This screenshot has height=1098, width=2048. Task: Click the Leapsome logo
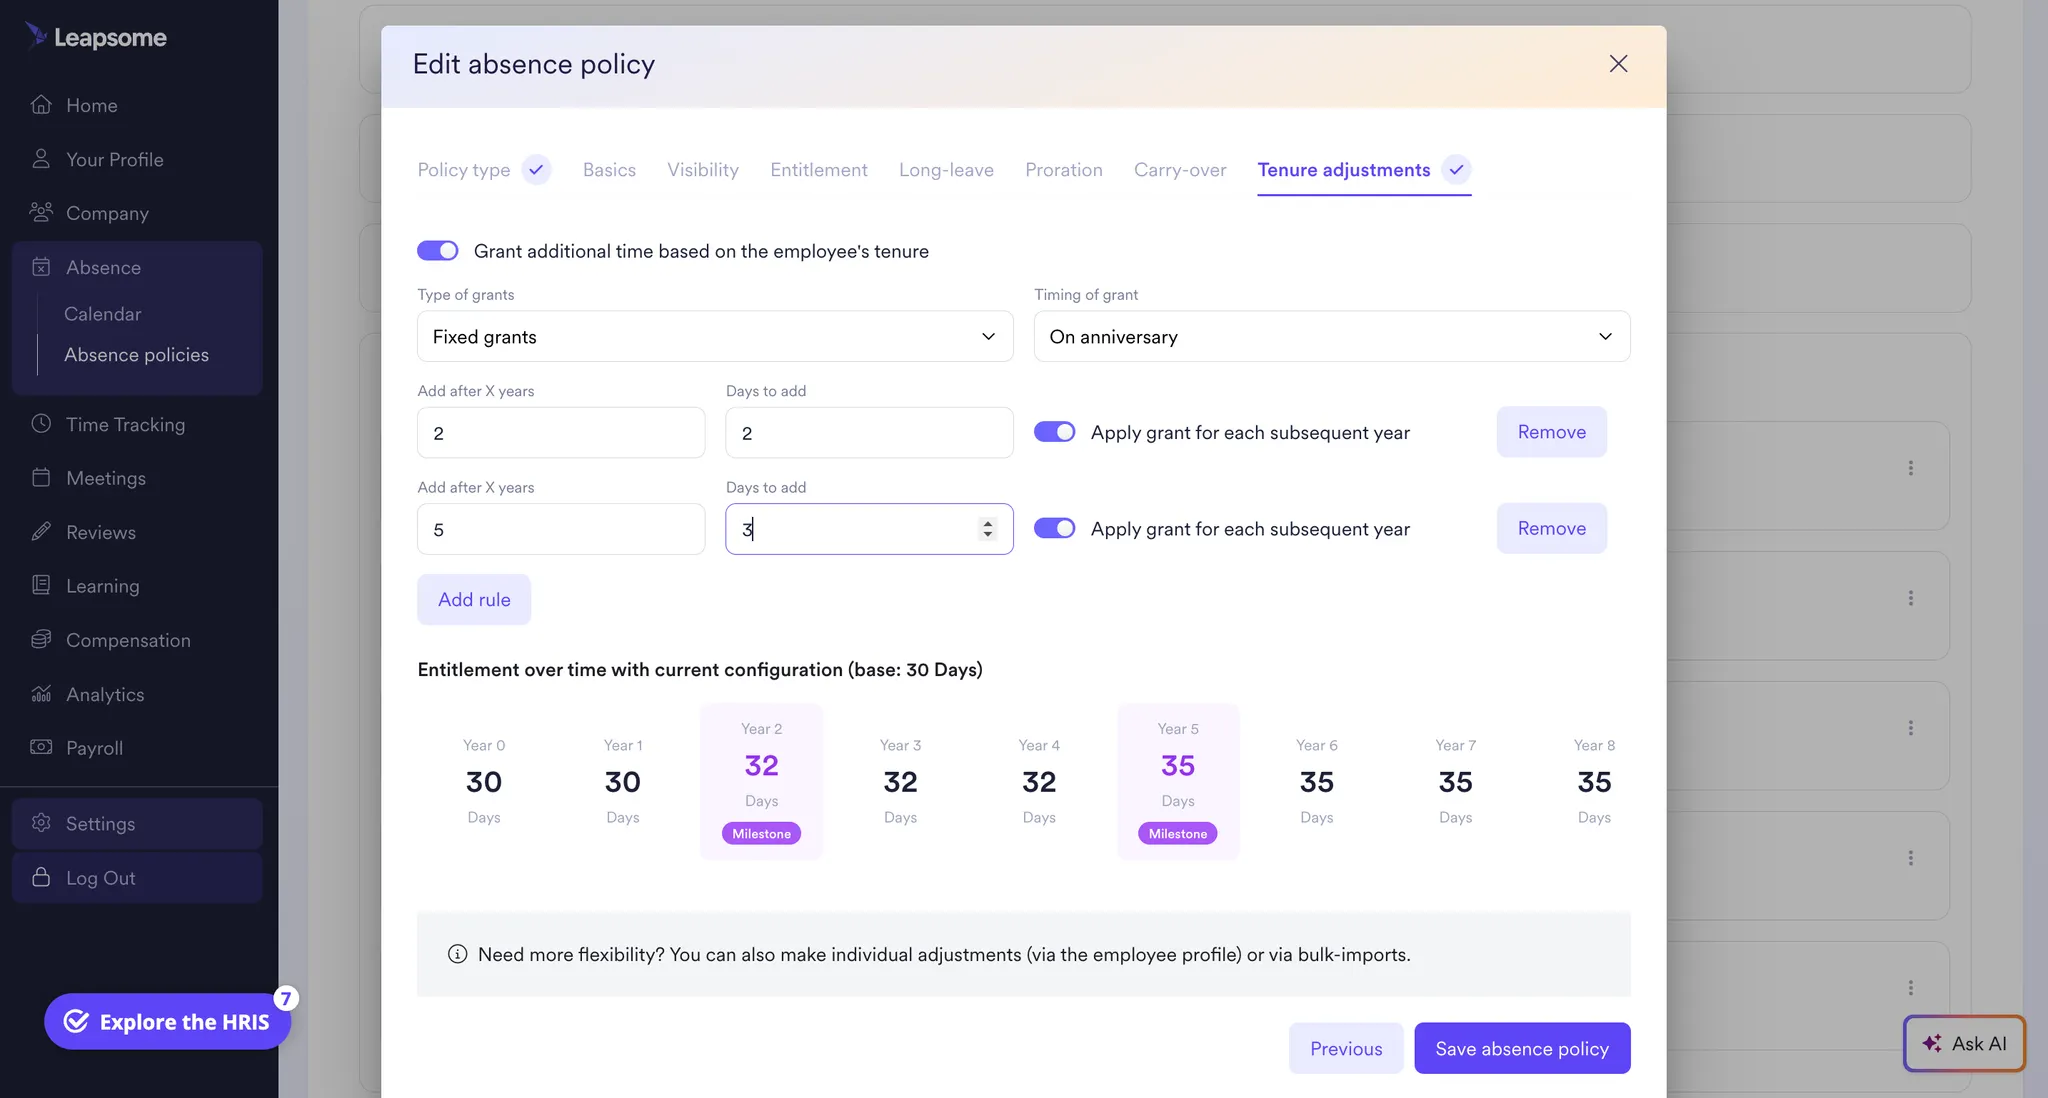[96, 37]
